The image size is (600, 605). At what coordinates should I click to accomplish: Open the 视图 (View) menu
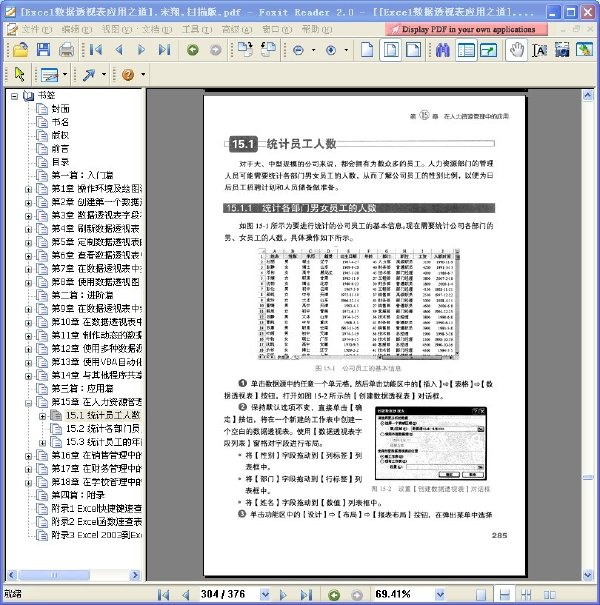[x=117, y=29]
